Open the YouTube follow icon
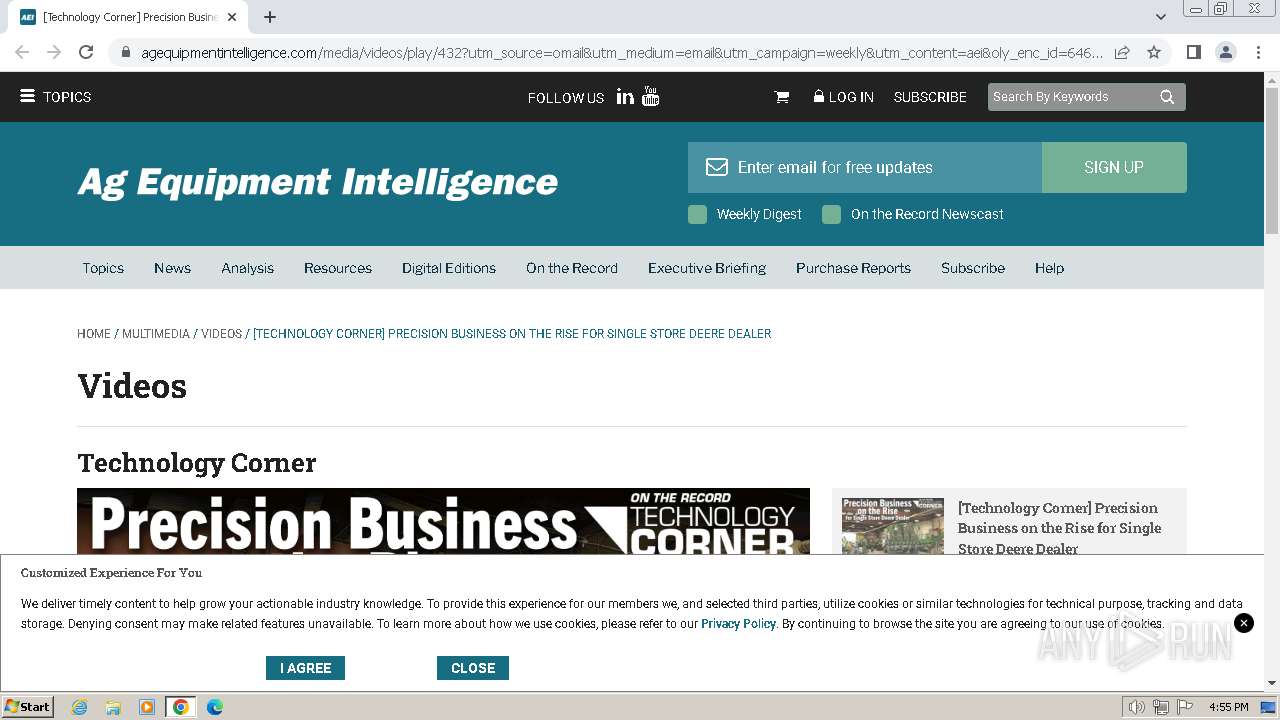Image resolution: width=1280 pixels, height=720 pixels. [651, 96]
